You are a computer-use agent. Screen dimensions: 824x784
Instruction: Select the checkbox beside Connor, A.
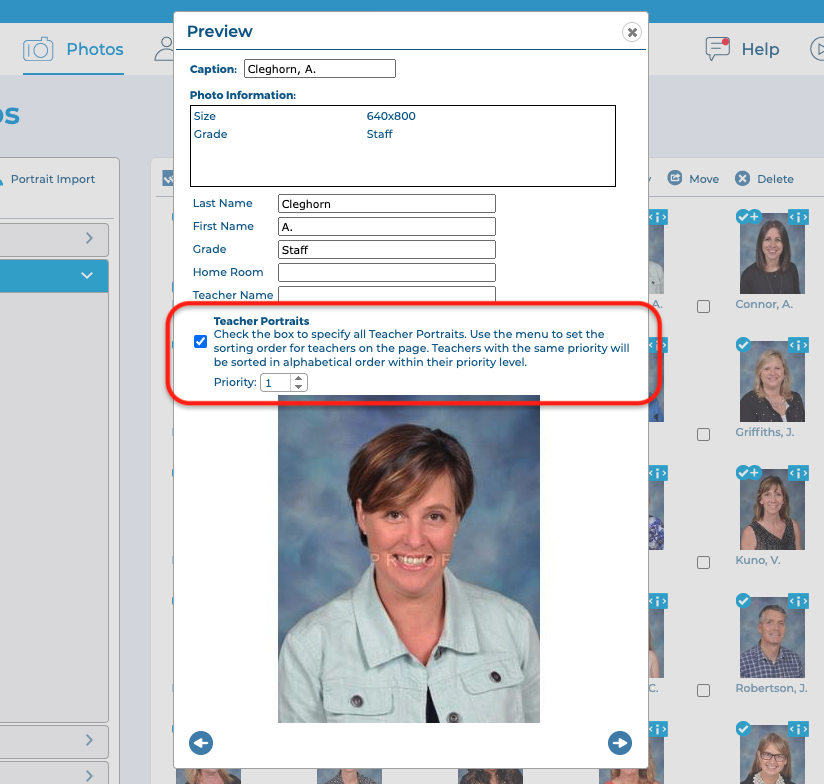tap(703, 306)
